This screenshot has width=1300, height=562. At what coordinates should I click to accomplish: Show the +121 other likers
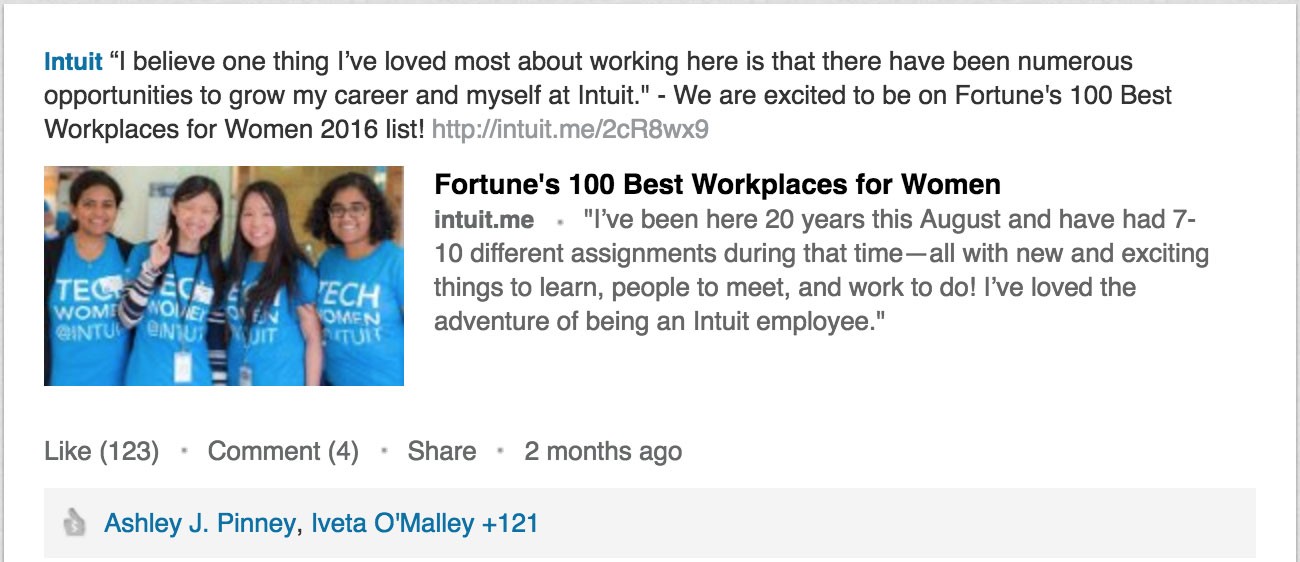point(510,522)
